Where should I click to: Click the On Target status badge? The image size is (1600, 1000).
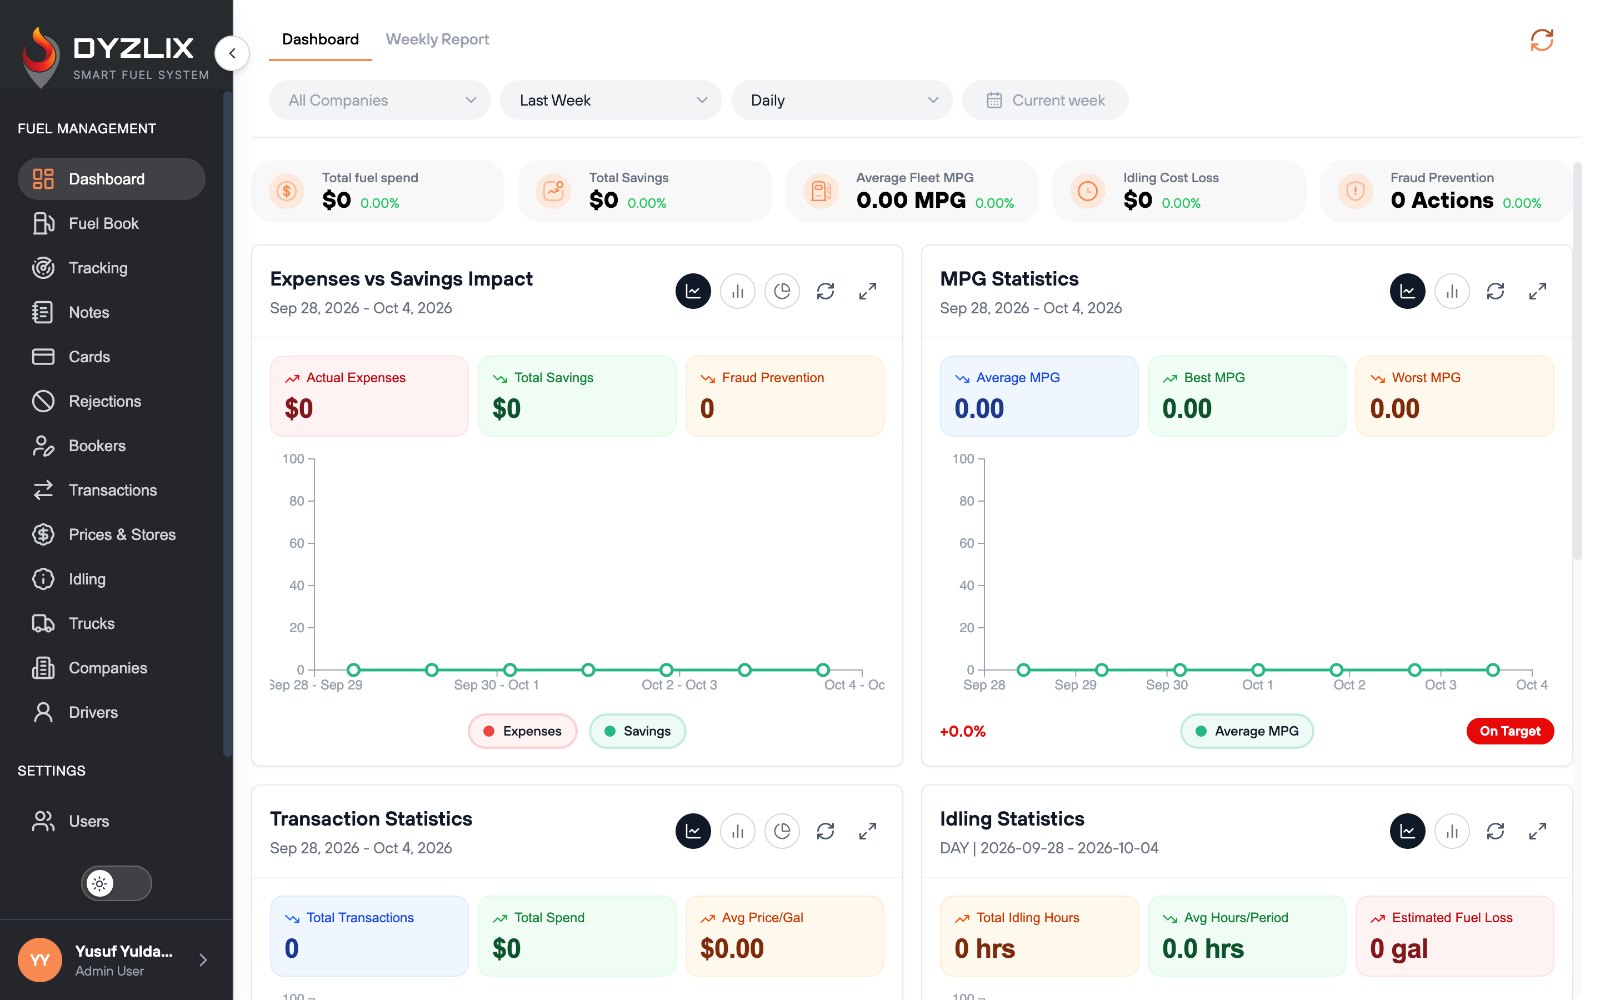1510,731
